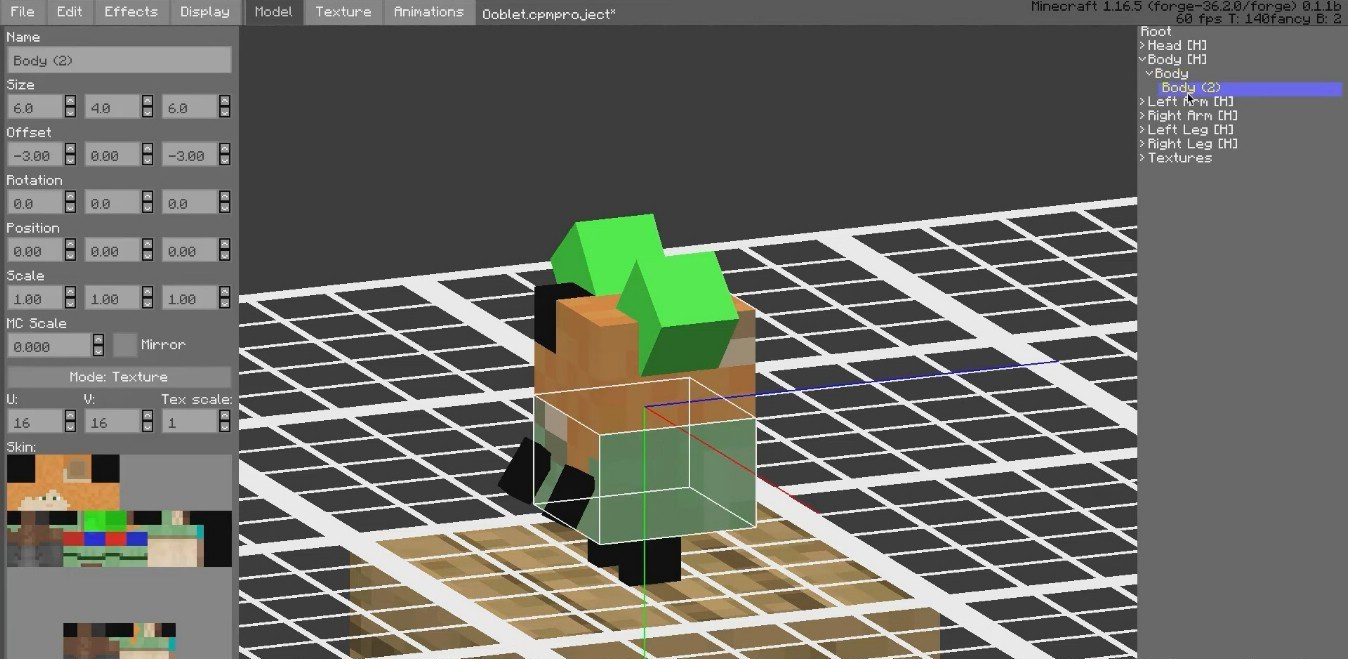Decrease Size Z with its down arrow
Screen dimensions: 1348x659
[225, 113]
